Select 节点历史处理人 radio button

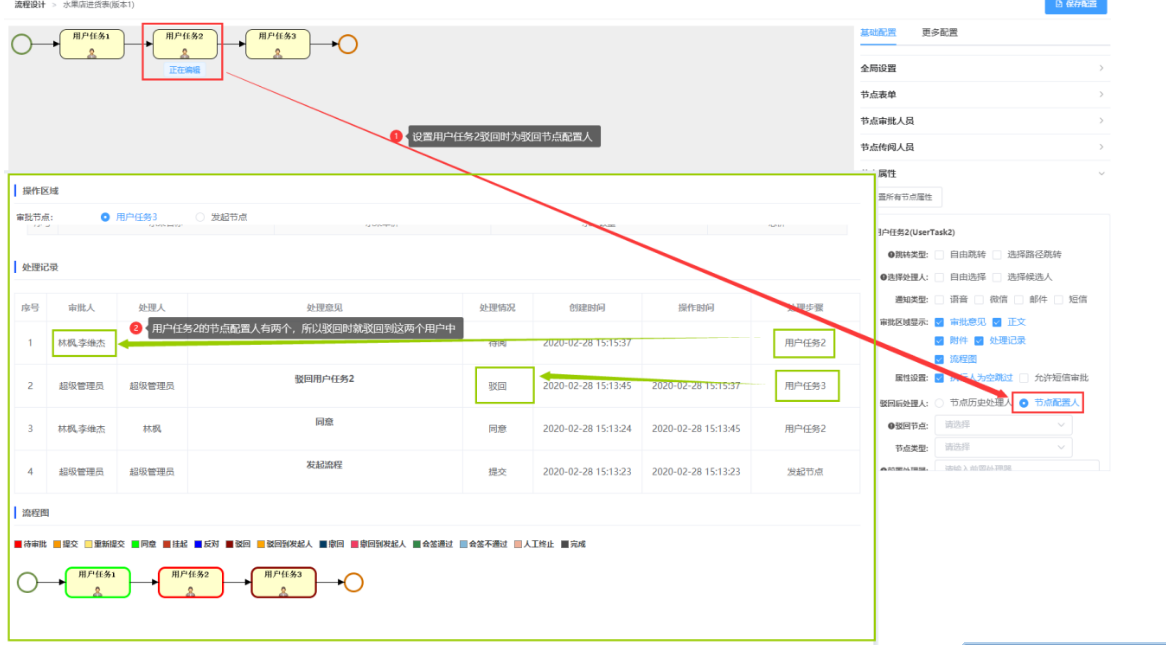(x=939, y=402)
